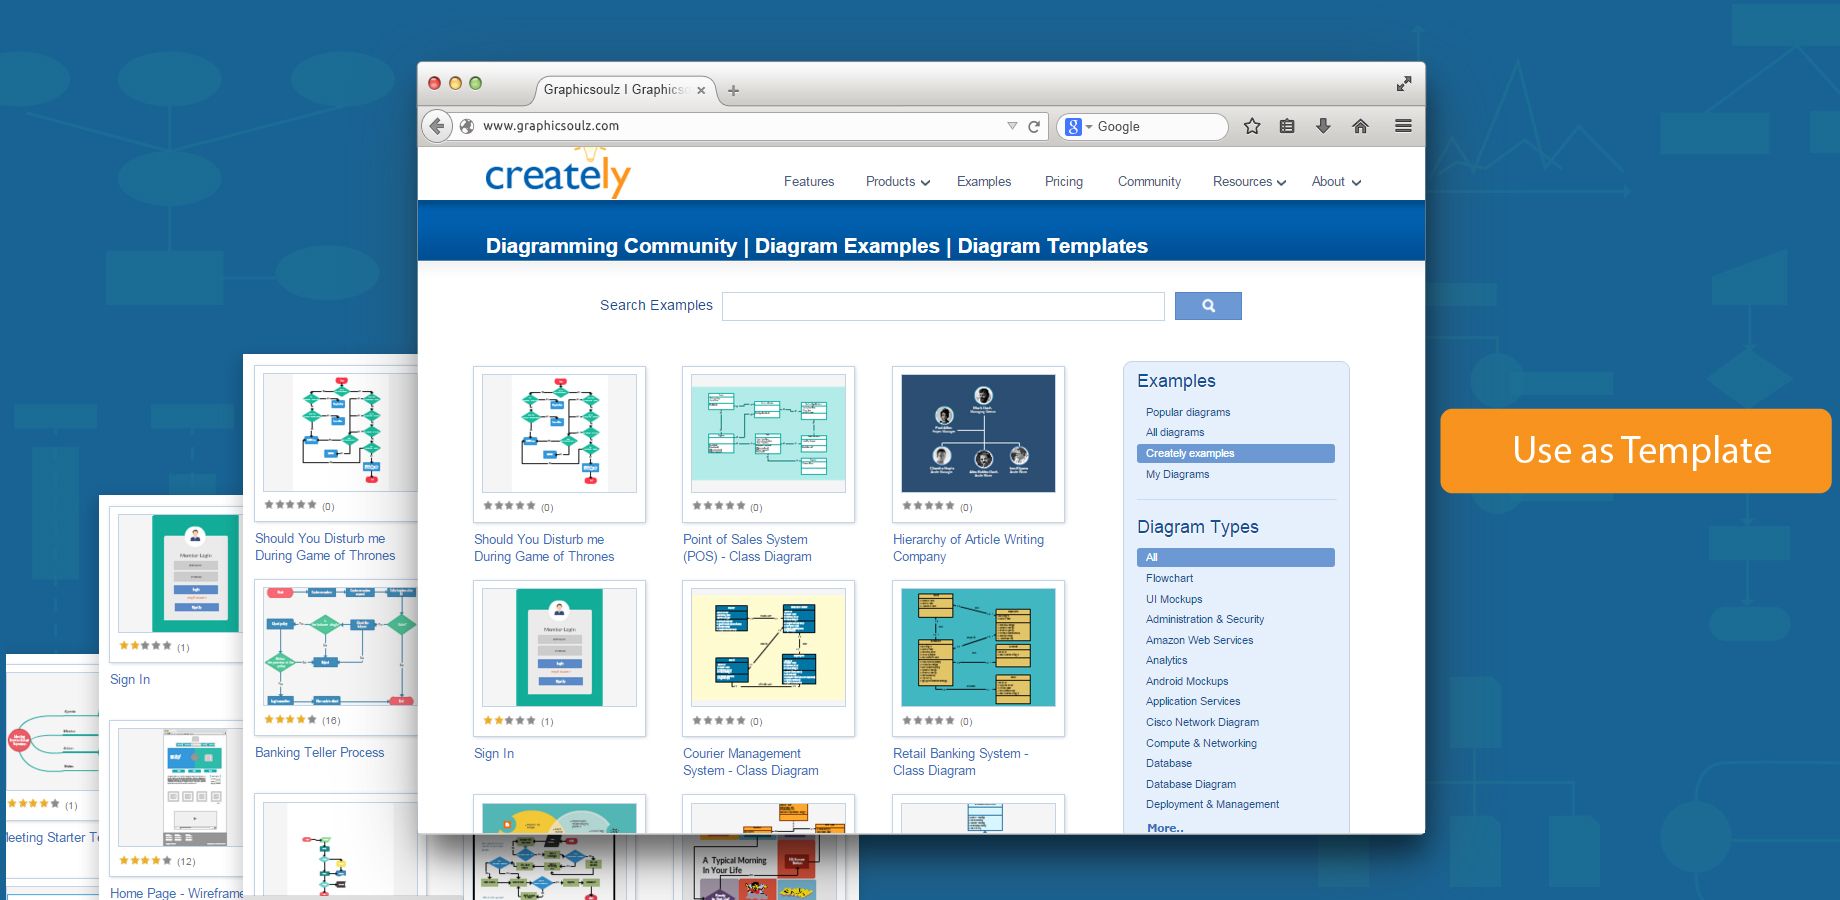Enter fullscreen with the expand arrows icon
Screen dimensions: 1840x900
point(1404,84)
